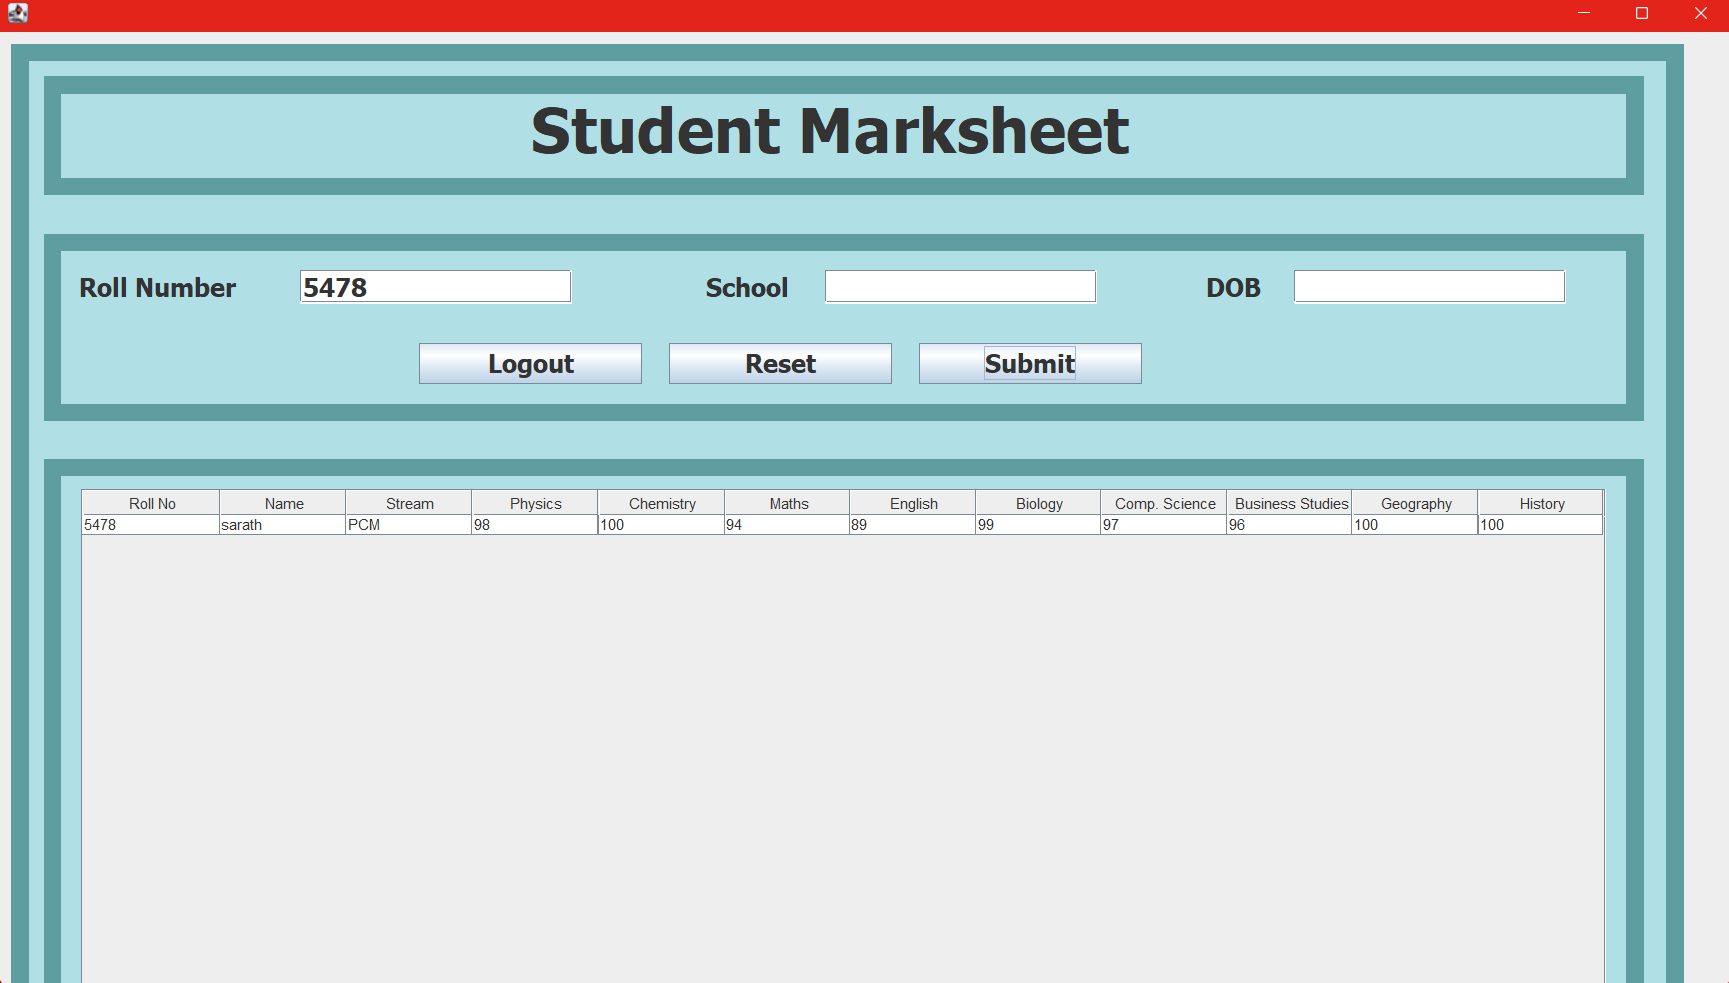The height and width of the screenshot is (983, 1729).
Task: Minimize the marksheet window
Action: pyautogui.click(x=1584, y=14)
